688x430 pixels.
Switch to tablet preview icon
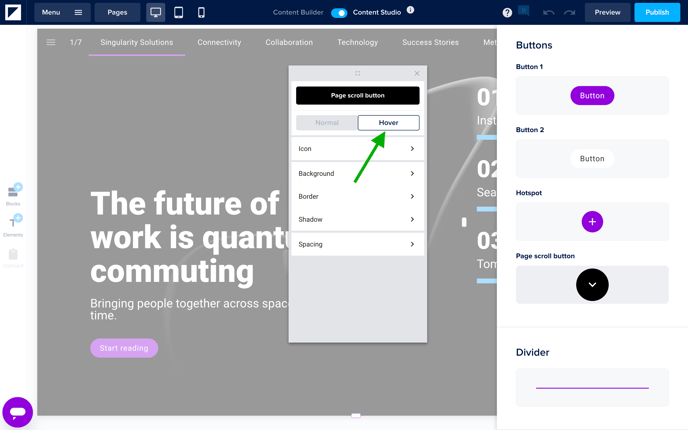coord(178,12)
